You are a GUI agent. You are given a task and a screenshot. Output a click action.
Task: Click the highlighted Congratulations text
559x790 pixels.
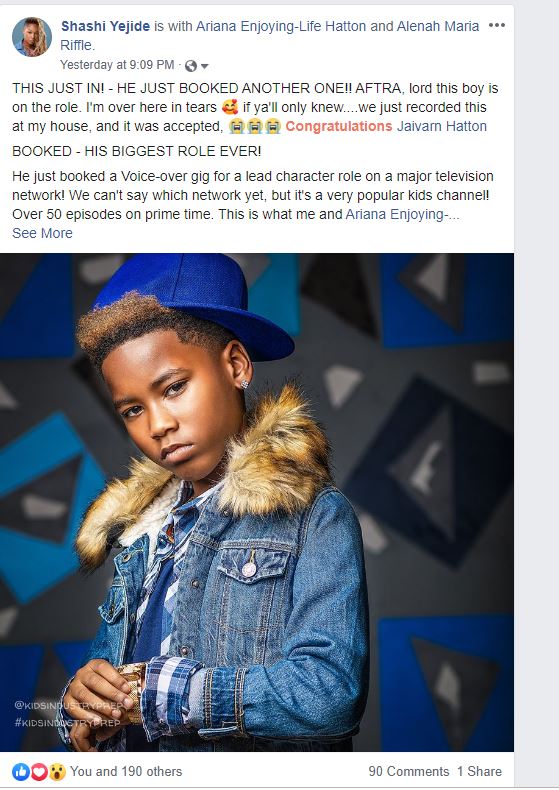(x=338, y=126)
